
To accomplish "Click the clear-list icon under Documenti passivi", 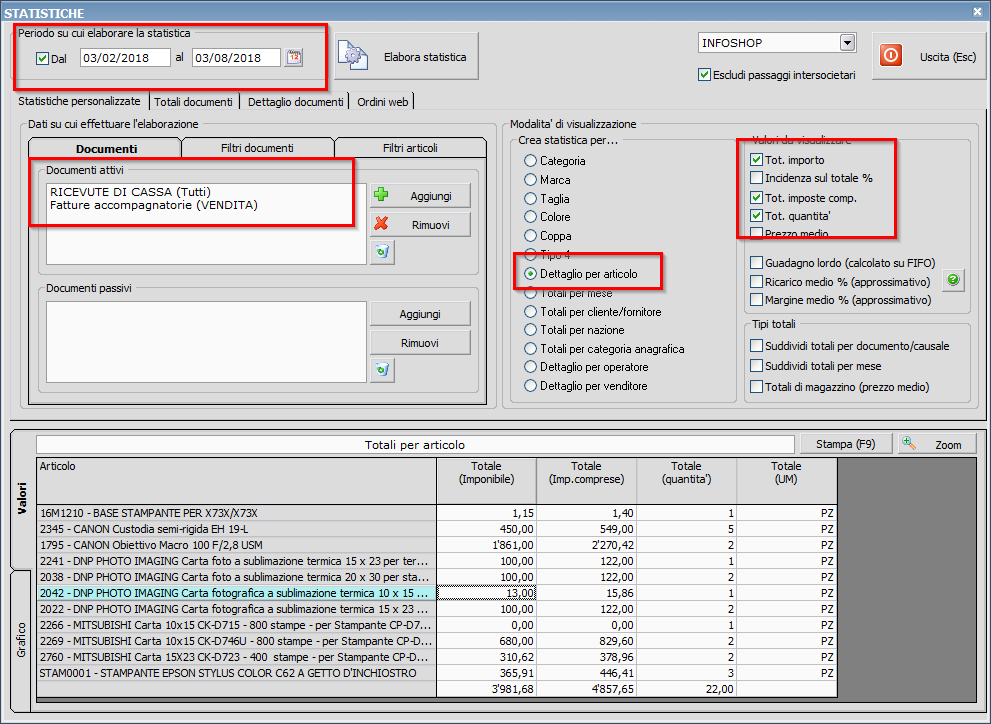I will (x=381, y=371).
